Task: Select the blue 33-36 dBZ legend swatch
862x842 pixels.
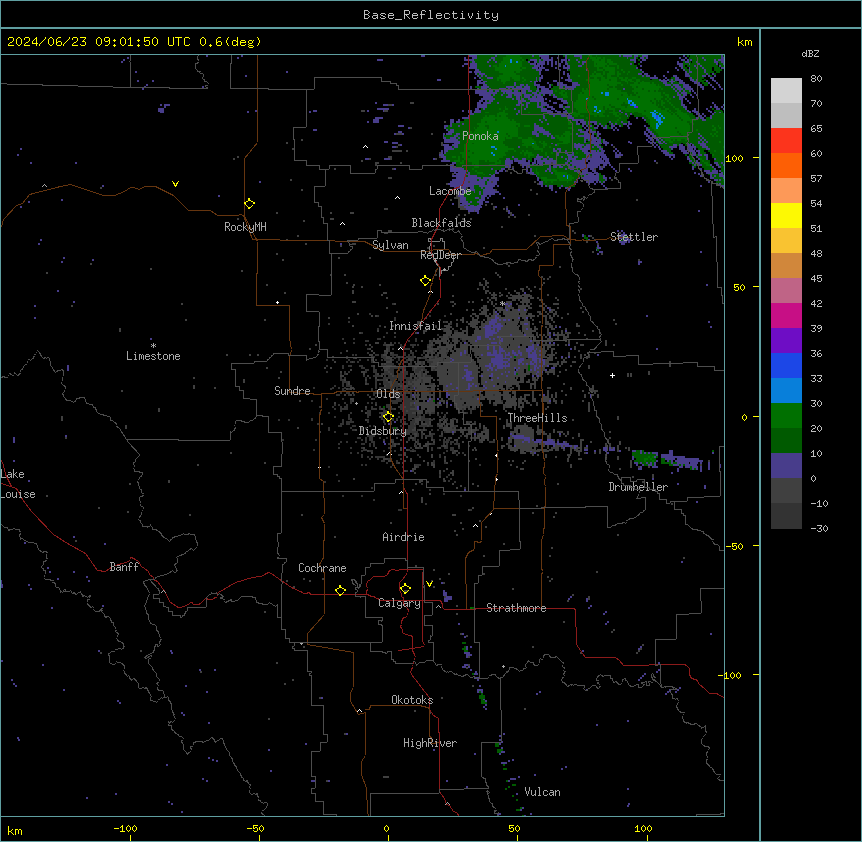Action: tap(786, 365)
